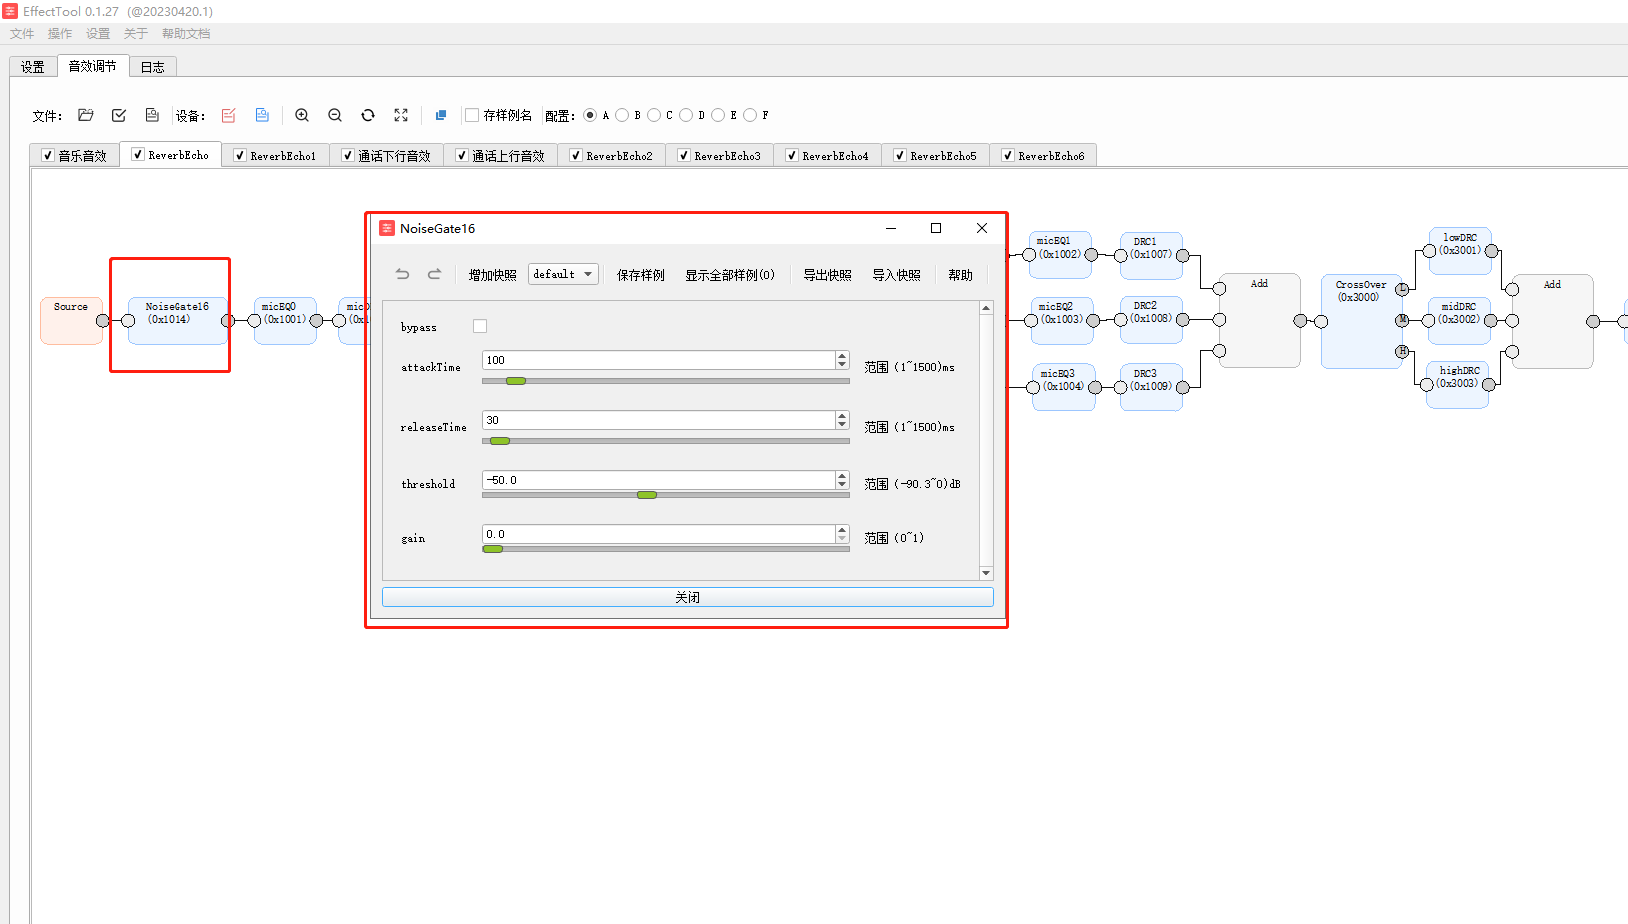Image resolution: width=1628 pixels, height=924 pixels.
Task: Switch to the 设置 tab
Action: point(33,67)
